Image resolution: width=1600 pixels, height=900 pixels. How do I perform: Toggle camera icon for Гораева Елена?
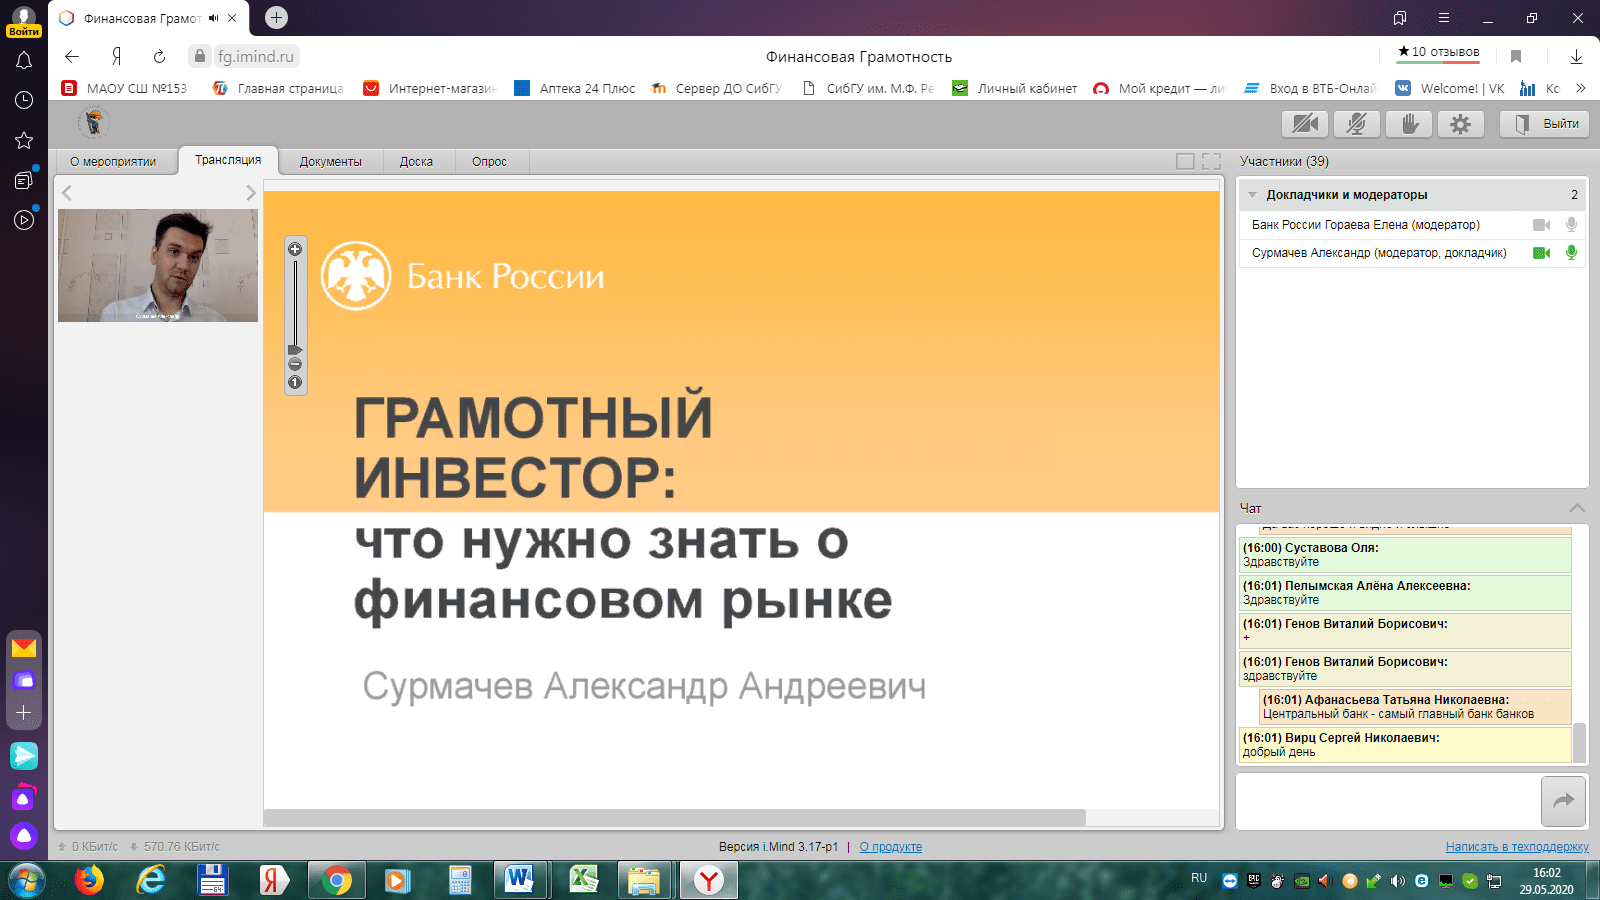[x=1541, y=225]
